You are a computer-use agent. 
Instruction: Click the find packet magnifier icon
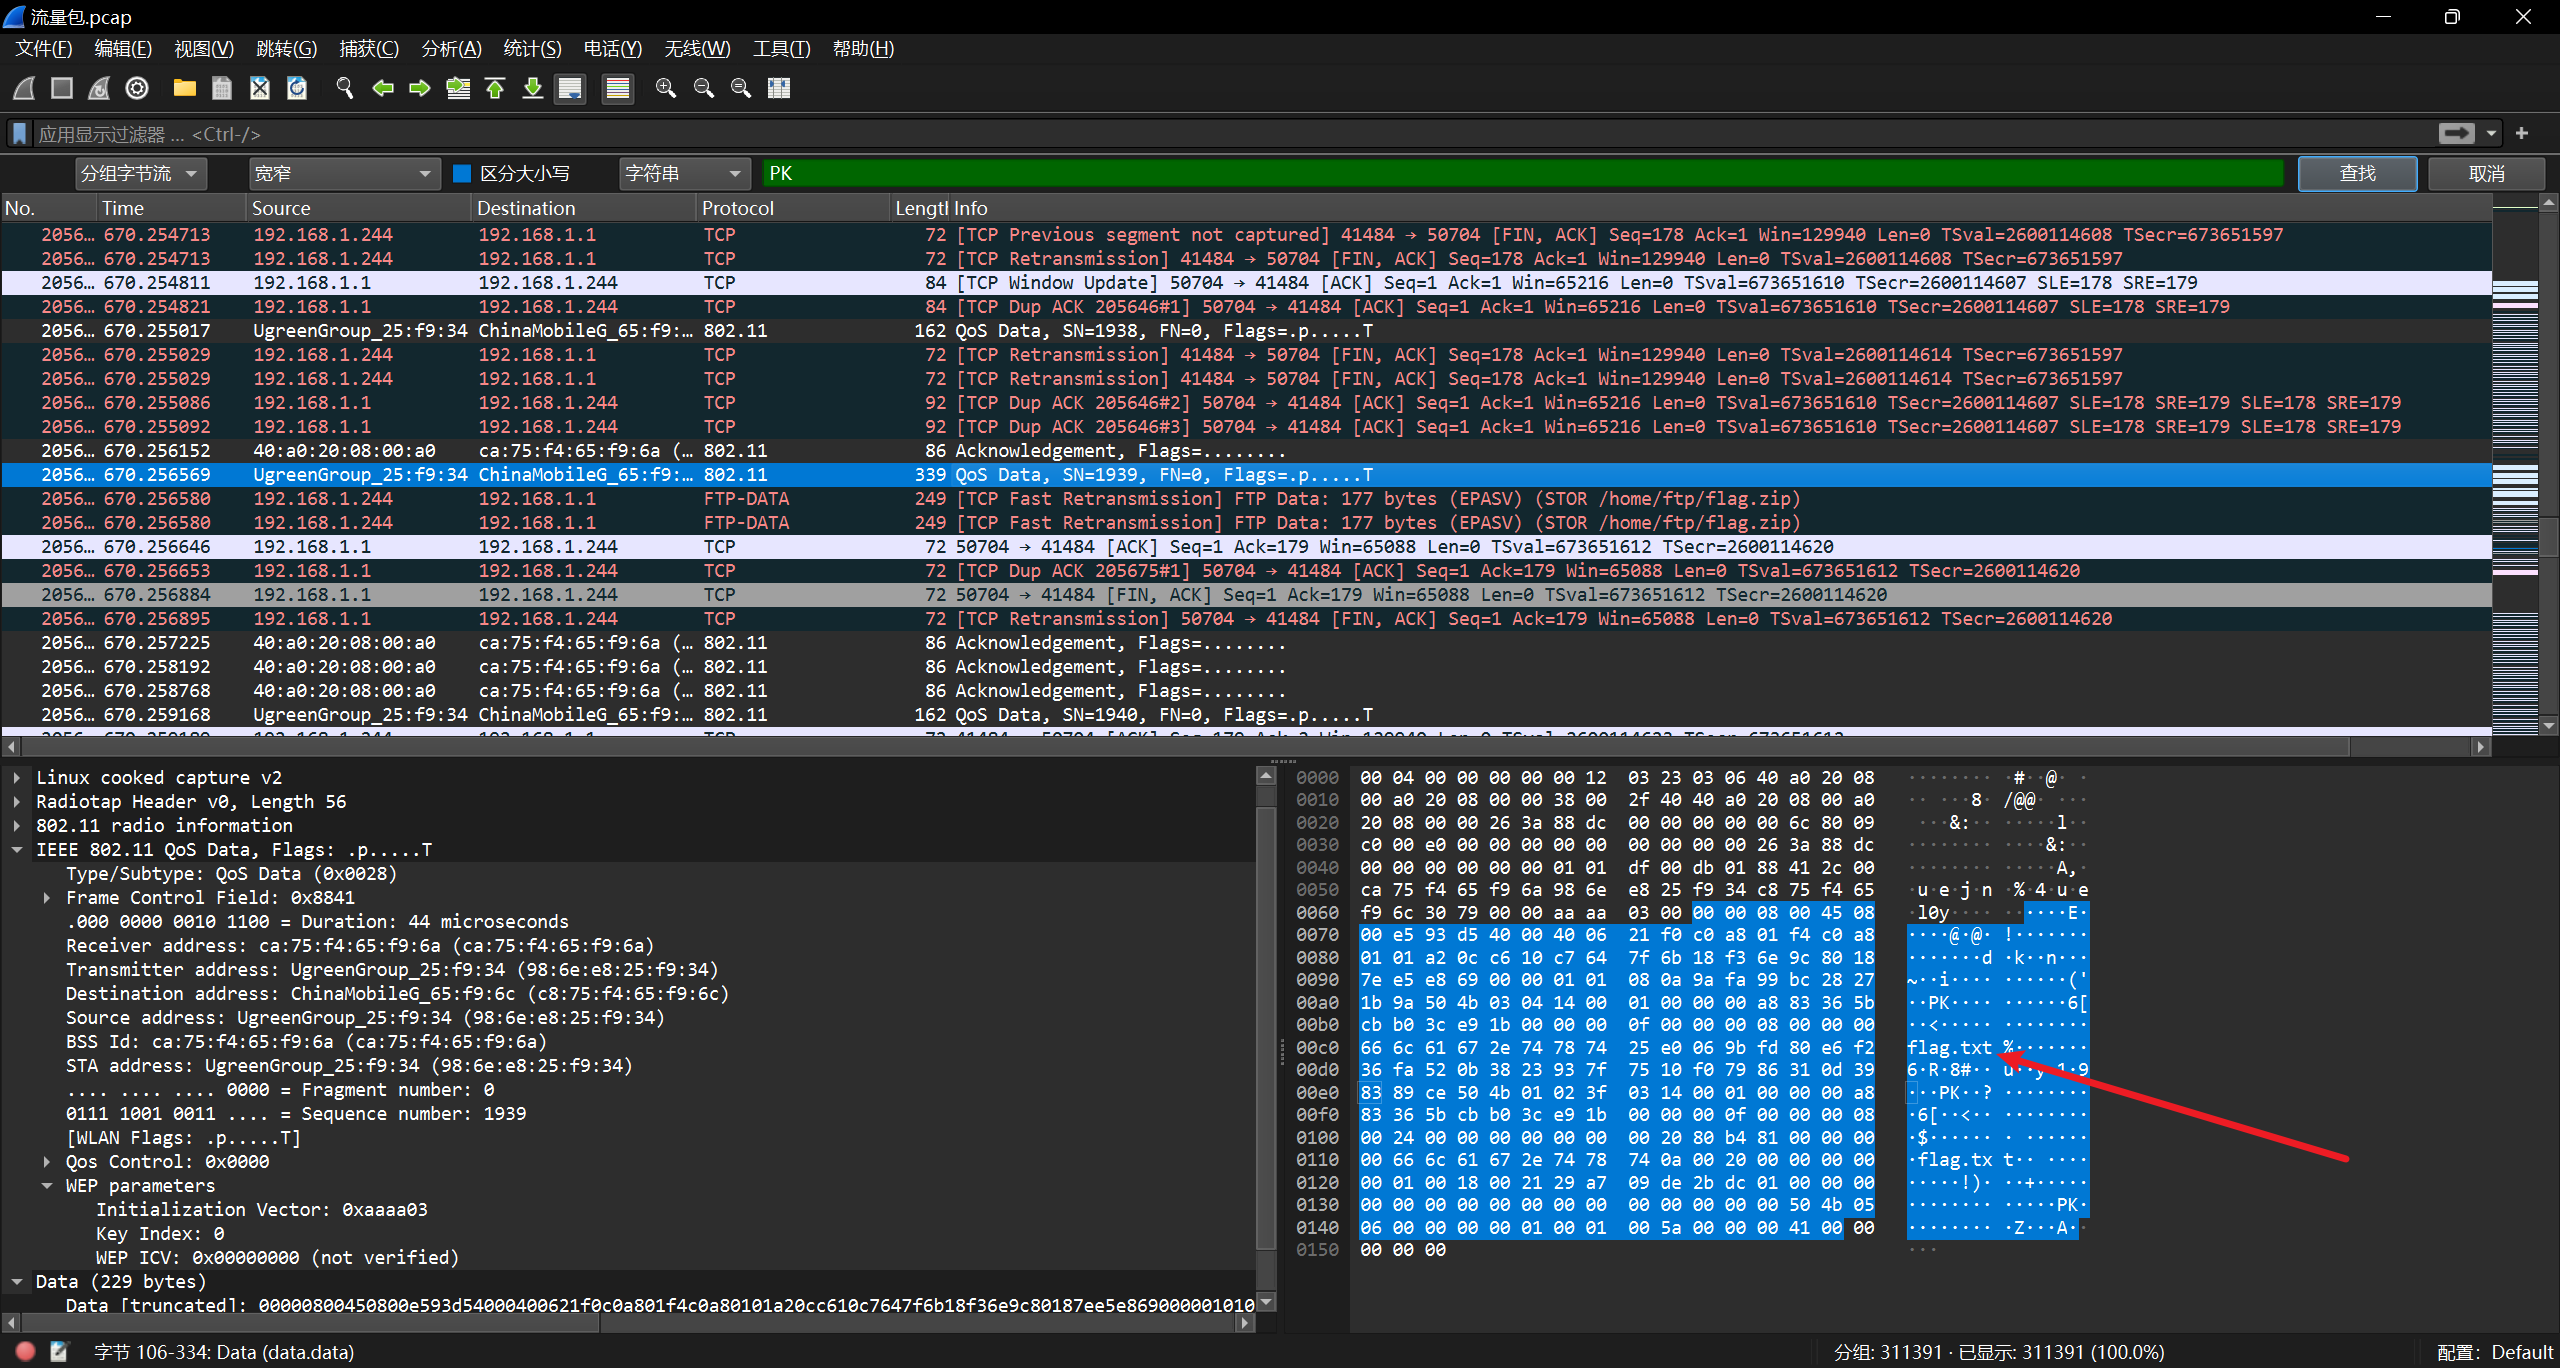point(345,88)
